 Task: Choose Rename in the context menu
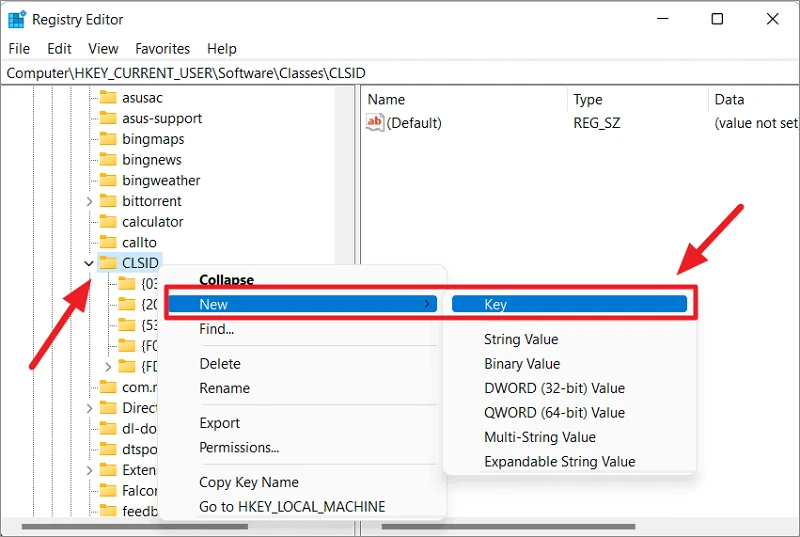click(x=224, y=388)
